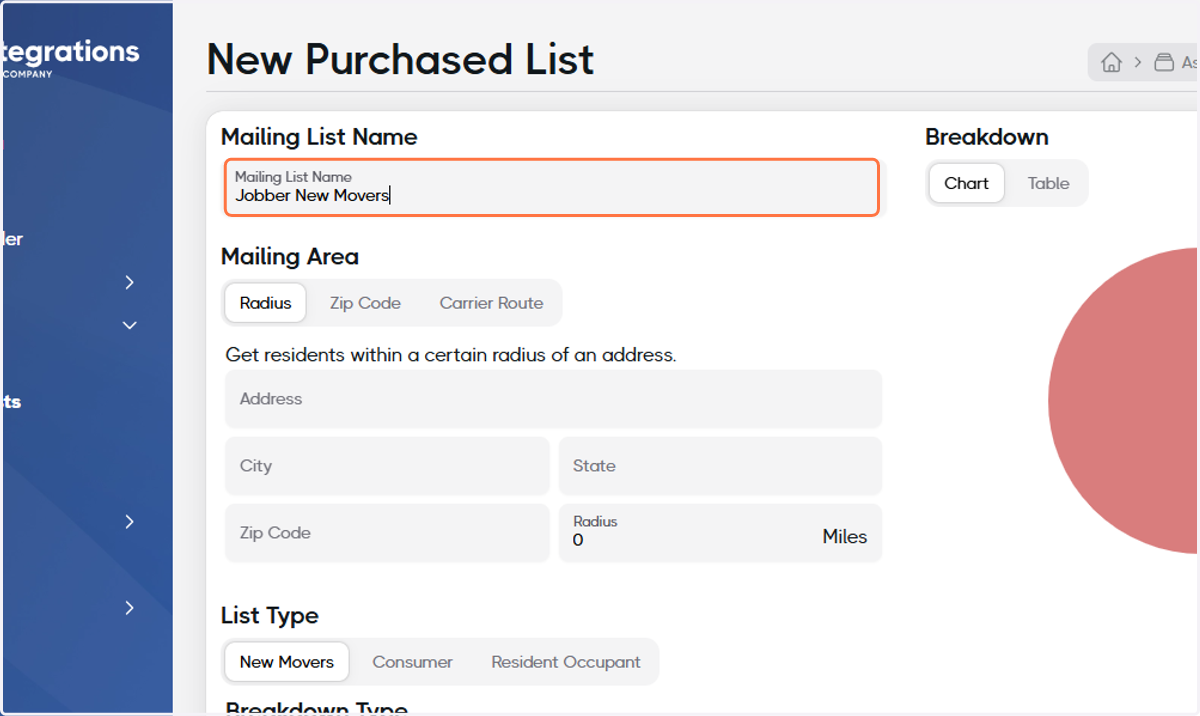The image size is (1200, 716).
Task: Select the Radius mailing area option
Action: point(265,303)
